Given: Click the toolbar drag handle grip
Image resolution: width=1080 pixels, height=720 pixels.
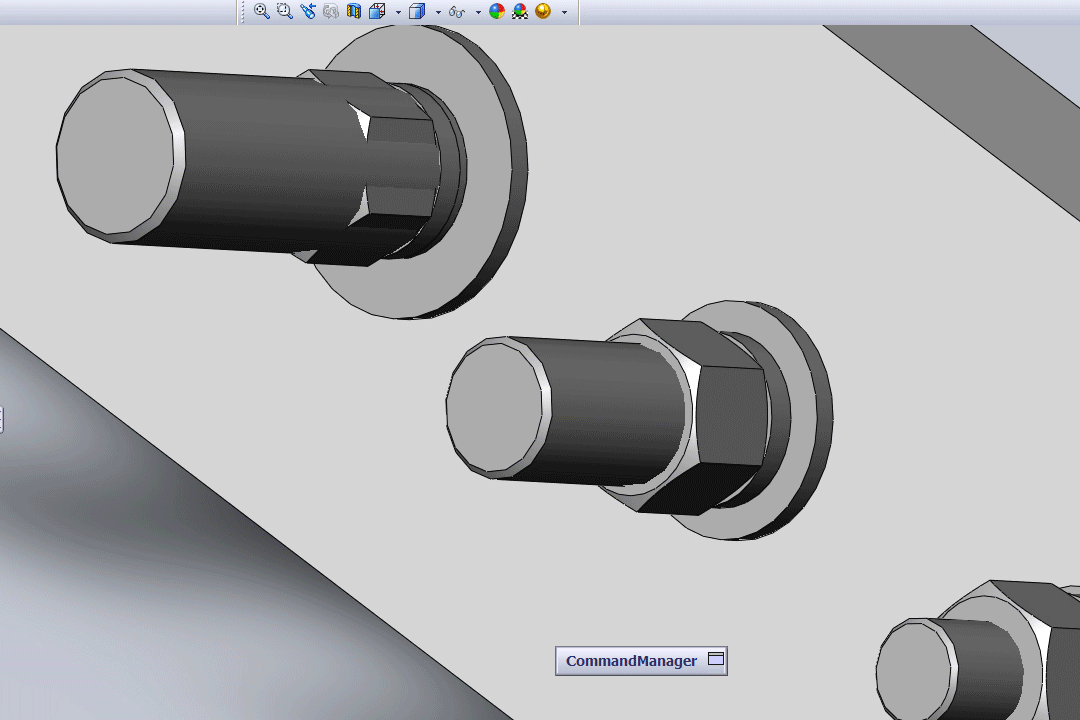Looking at the screenshot, I should 242,12.
